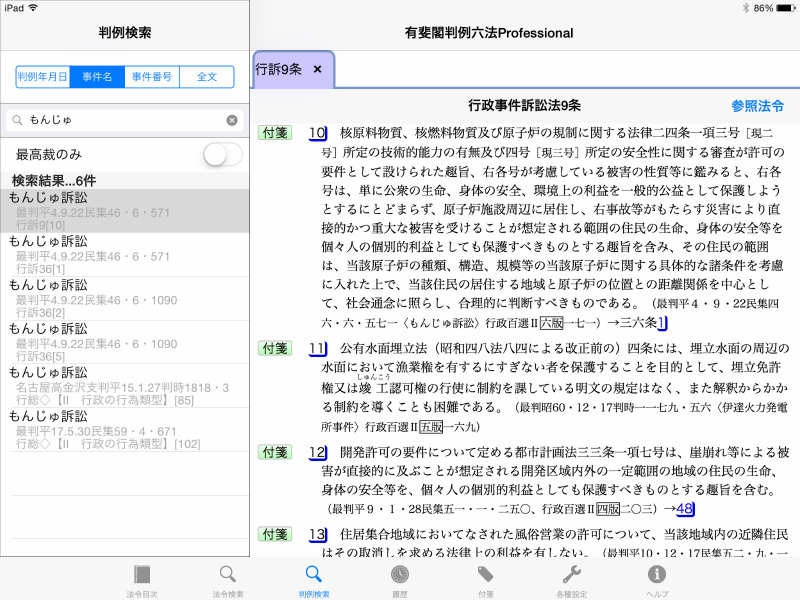Viewport: 800px width, 600px height.
Task: Click the Wi-Fi icon in status bar
Action: coord(33,8)
